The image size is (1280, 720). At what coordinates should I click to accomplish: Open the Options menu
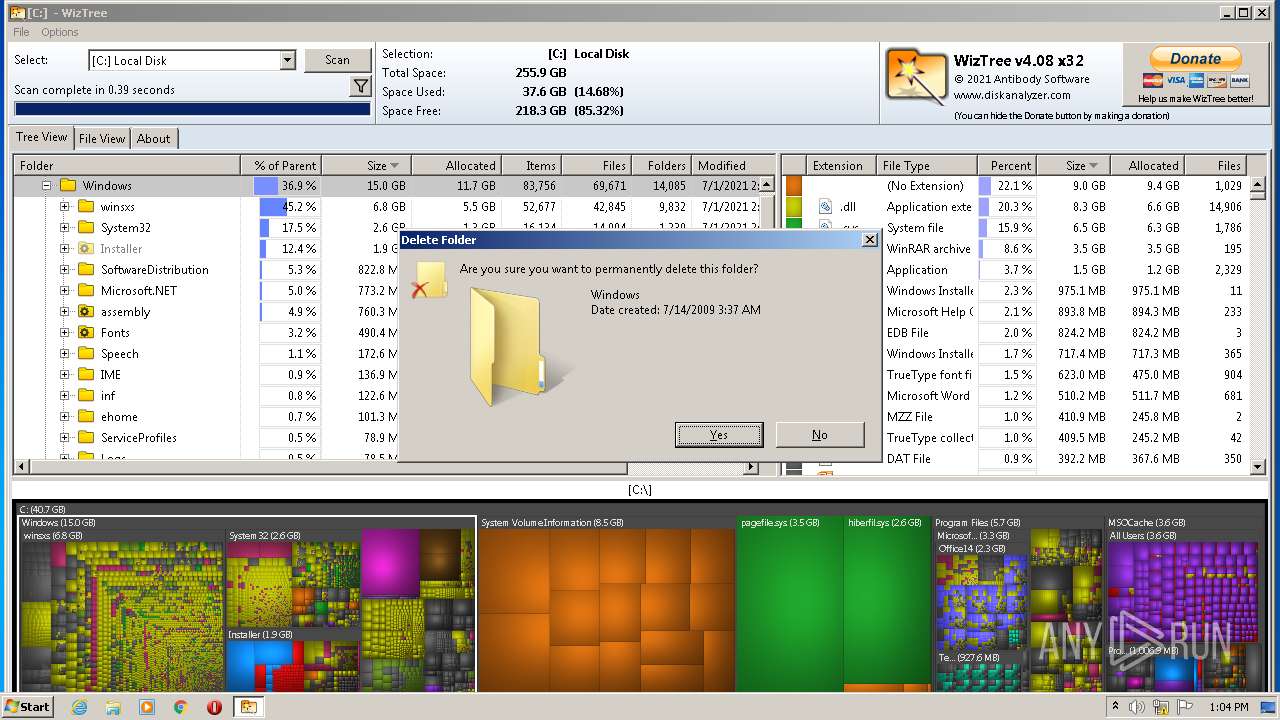(x=60, y=32)
